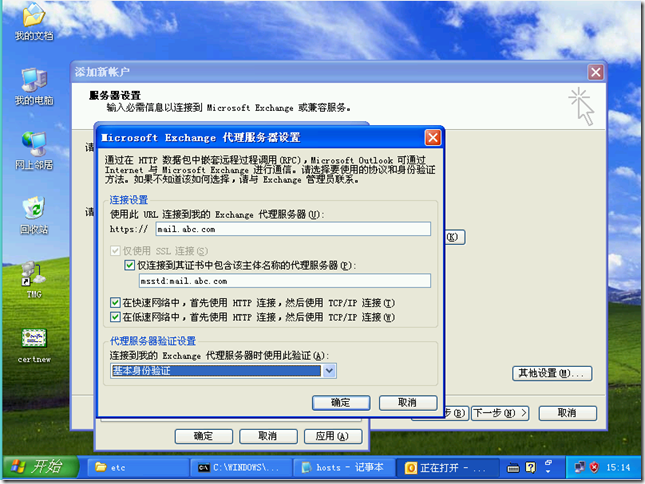Click OK in the proxy settings dialog
Screen dimensions: 645x484
[x=341, y=403]
